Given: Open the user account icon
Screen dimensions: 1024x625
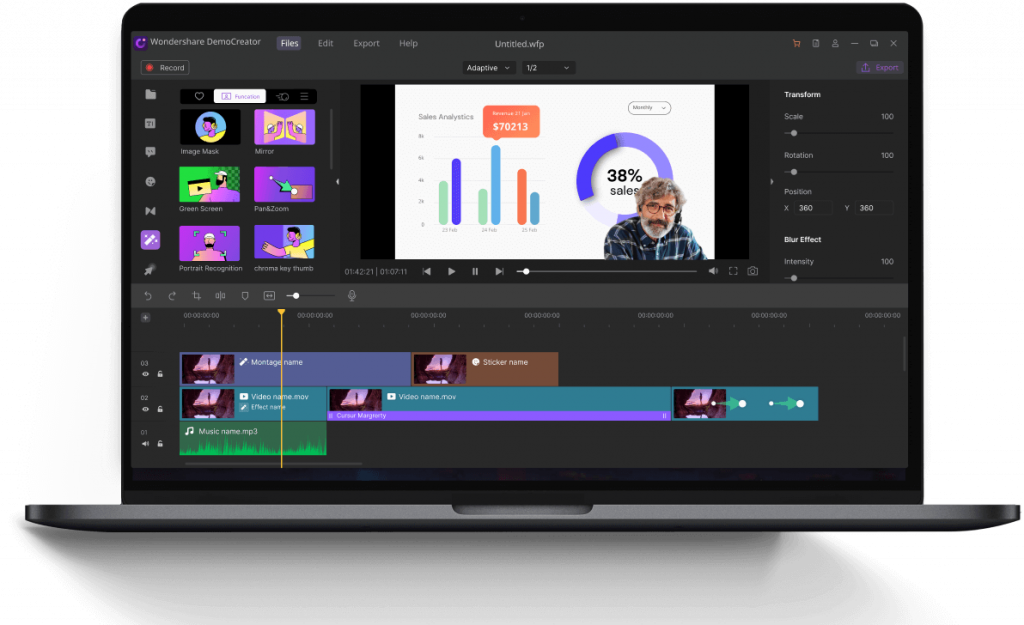Looking at the screenshot, I should 835,43.
